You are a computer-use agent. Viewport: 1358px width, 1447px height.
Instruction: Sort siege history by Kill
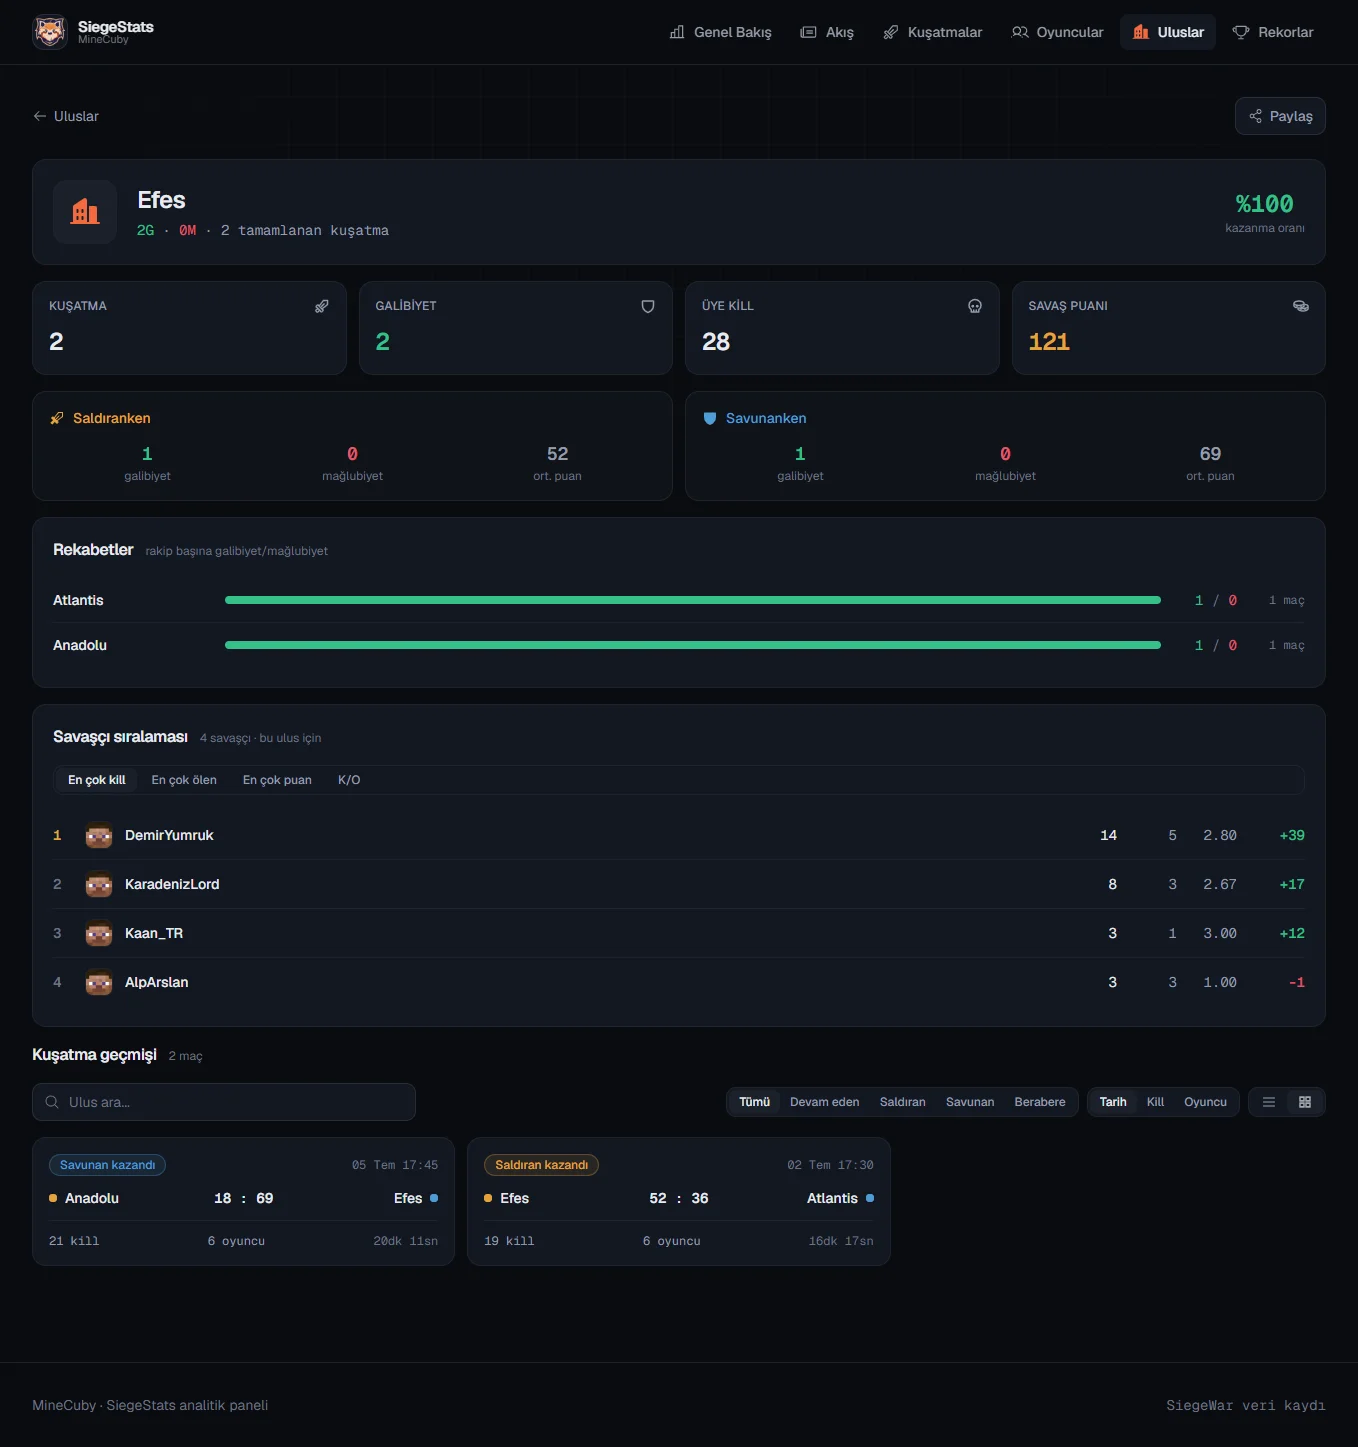click(1155, 1102)
